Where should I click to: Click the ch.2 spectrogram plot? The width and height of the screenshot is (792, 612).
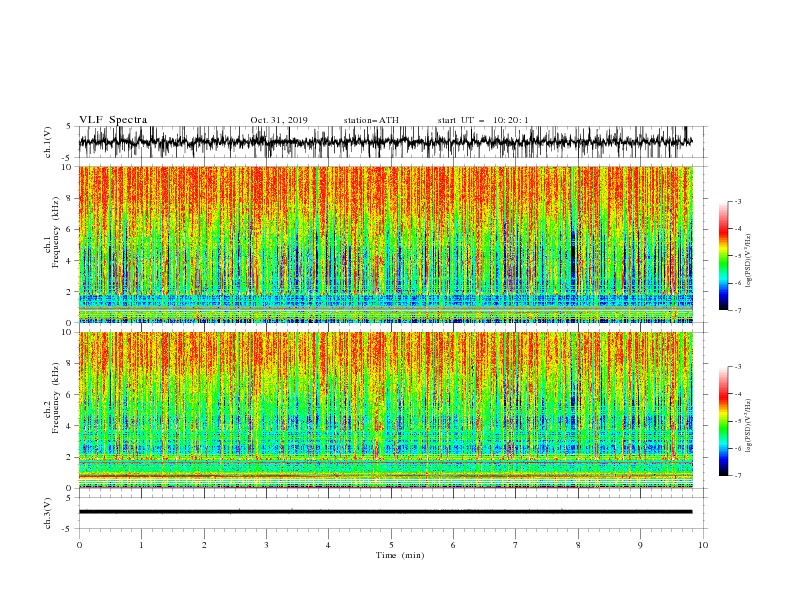386,410
